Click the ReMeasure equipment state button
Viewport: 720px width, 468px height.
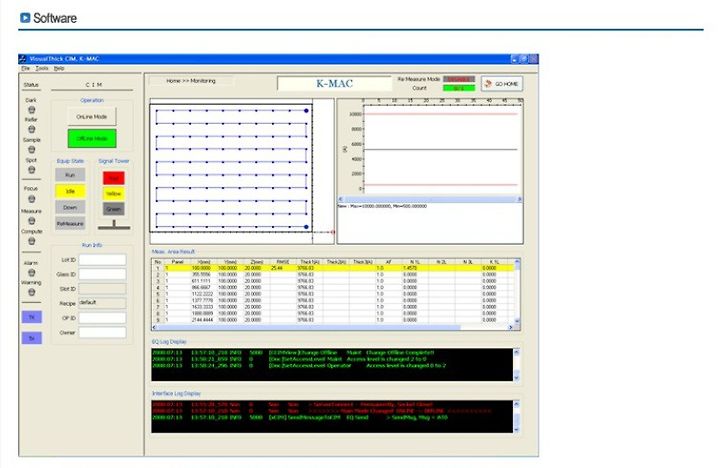pyautogui.click(x=70, y=224)
